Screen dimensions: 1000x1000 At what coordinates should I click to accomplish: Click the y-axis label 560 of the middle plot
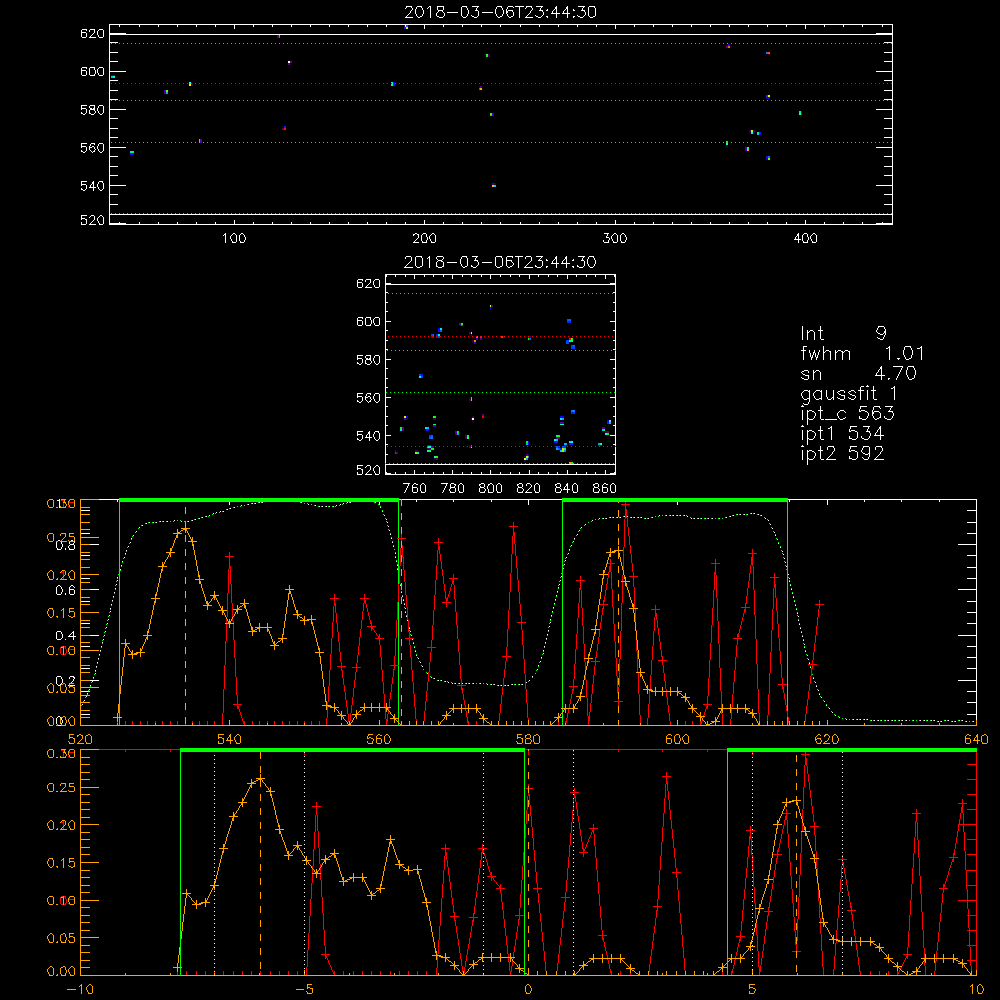[x=369, y=397]
